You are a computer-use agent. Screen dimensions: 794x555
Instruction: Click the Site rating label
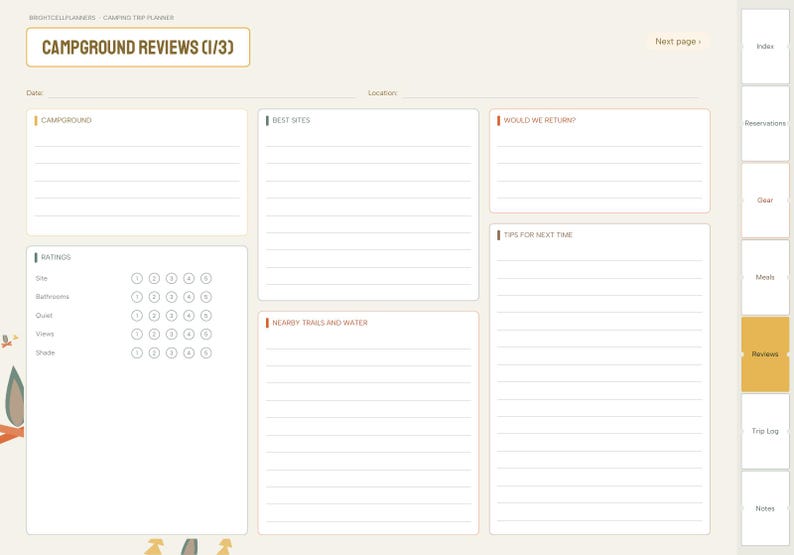(42, 279)
